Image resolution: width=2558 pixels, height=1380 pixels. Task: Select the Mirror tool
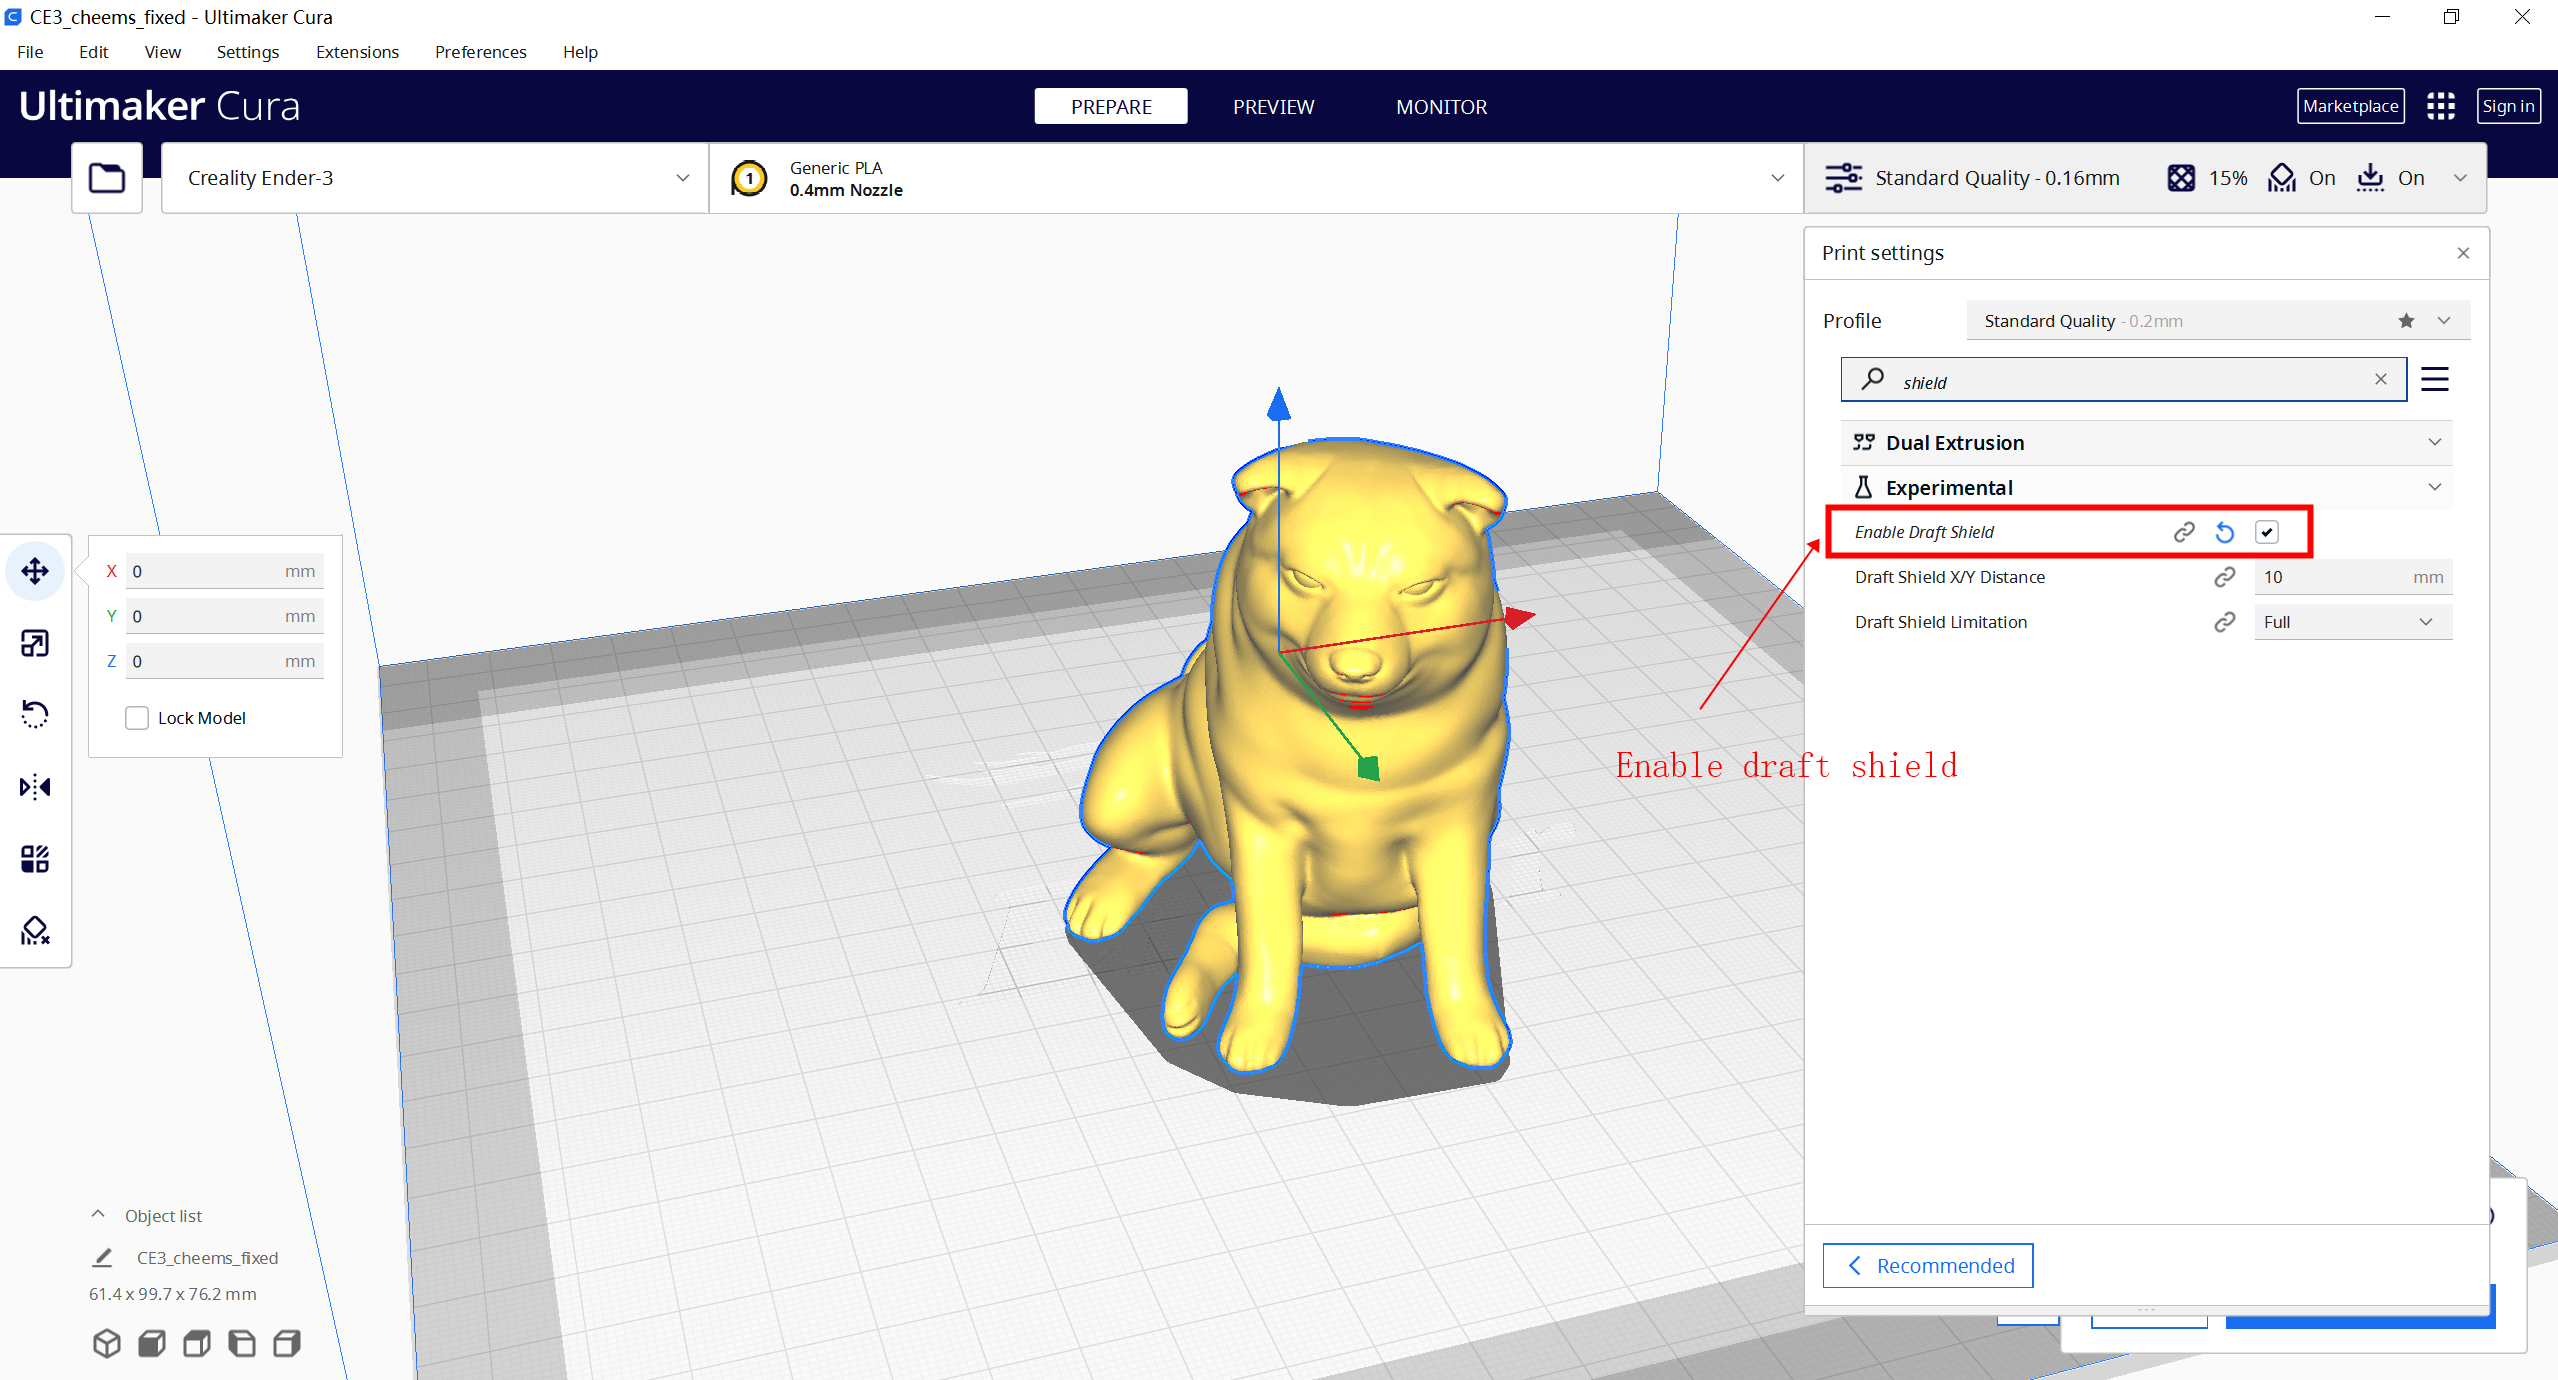(x=35, y=787)
